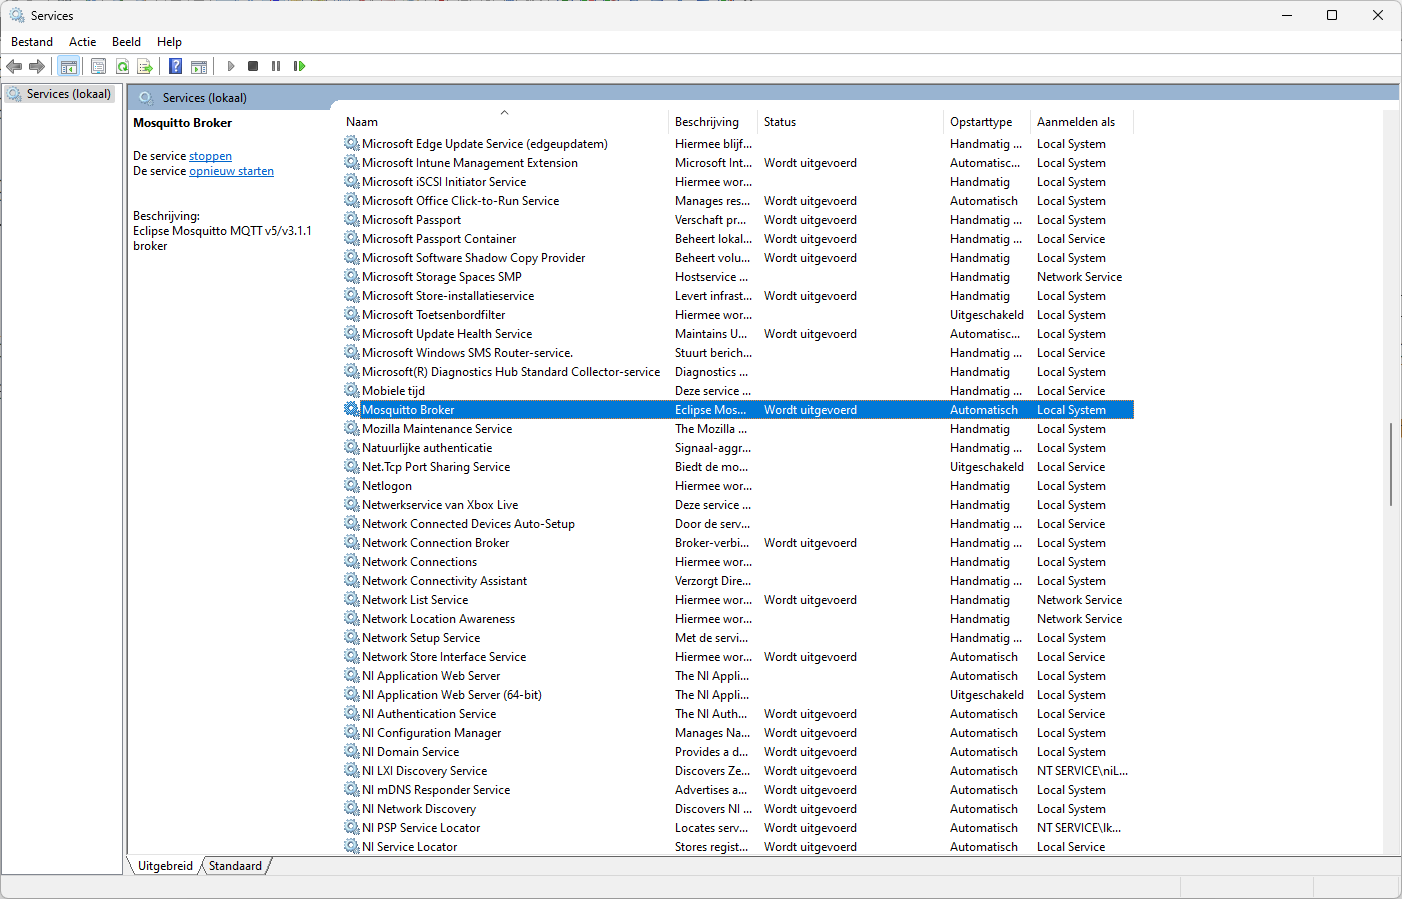Image resolution: width=1402 pixels, height=899 pixels.
Task: Click the Restart Service toolbar icon
Action: click(299, 66)
